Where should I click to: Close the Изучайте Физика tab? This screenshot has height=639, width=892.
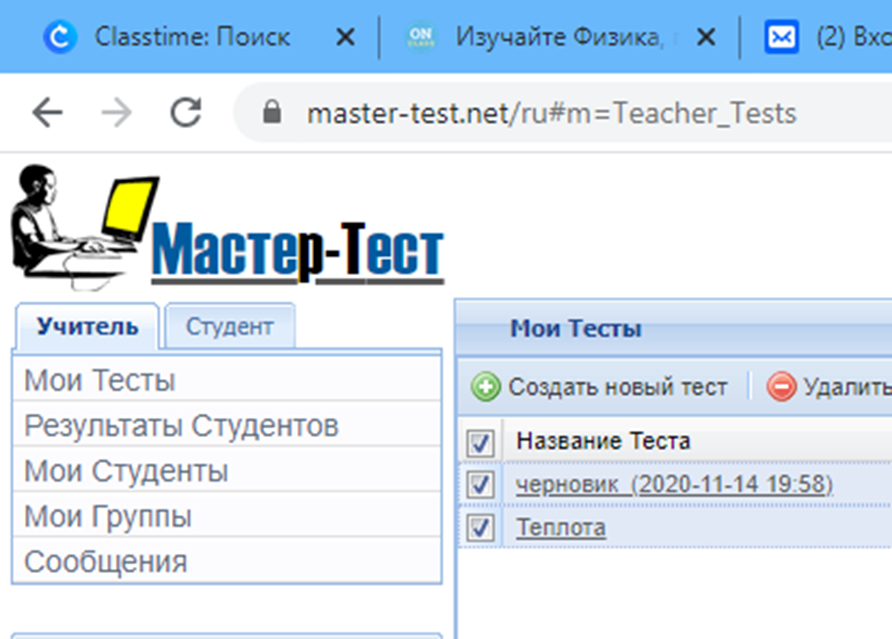tap(706, 38)
